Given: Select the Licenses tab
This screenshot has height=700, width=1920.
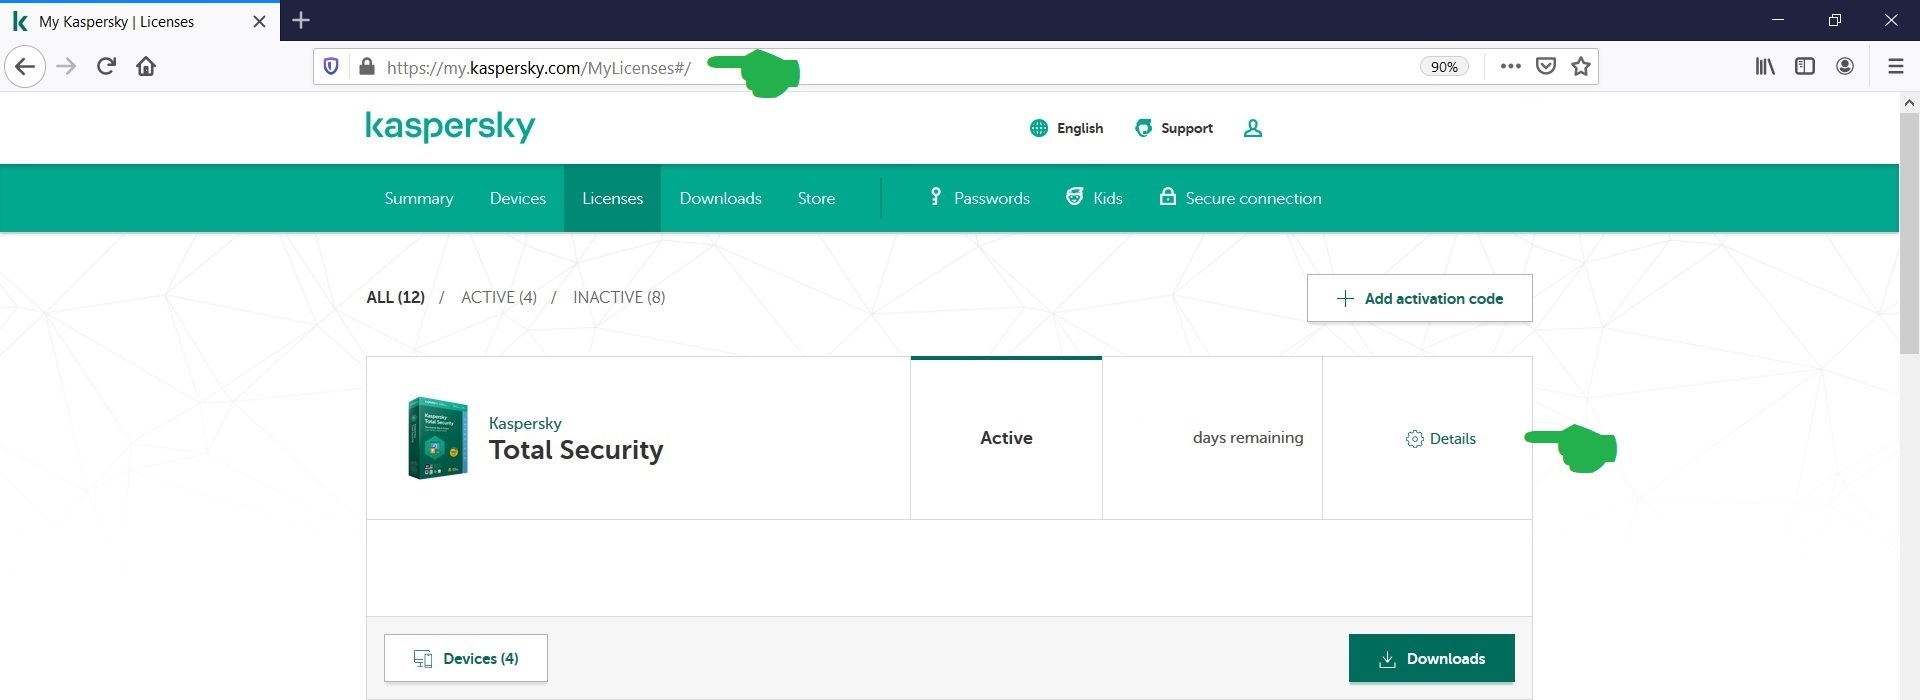Looking at the screenshot, I should (x=612, y=198).
